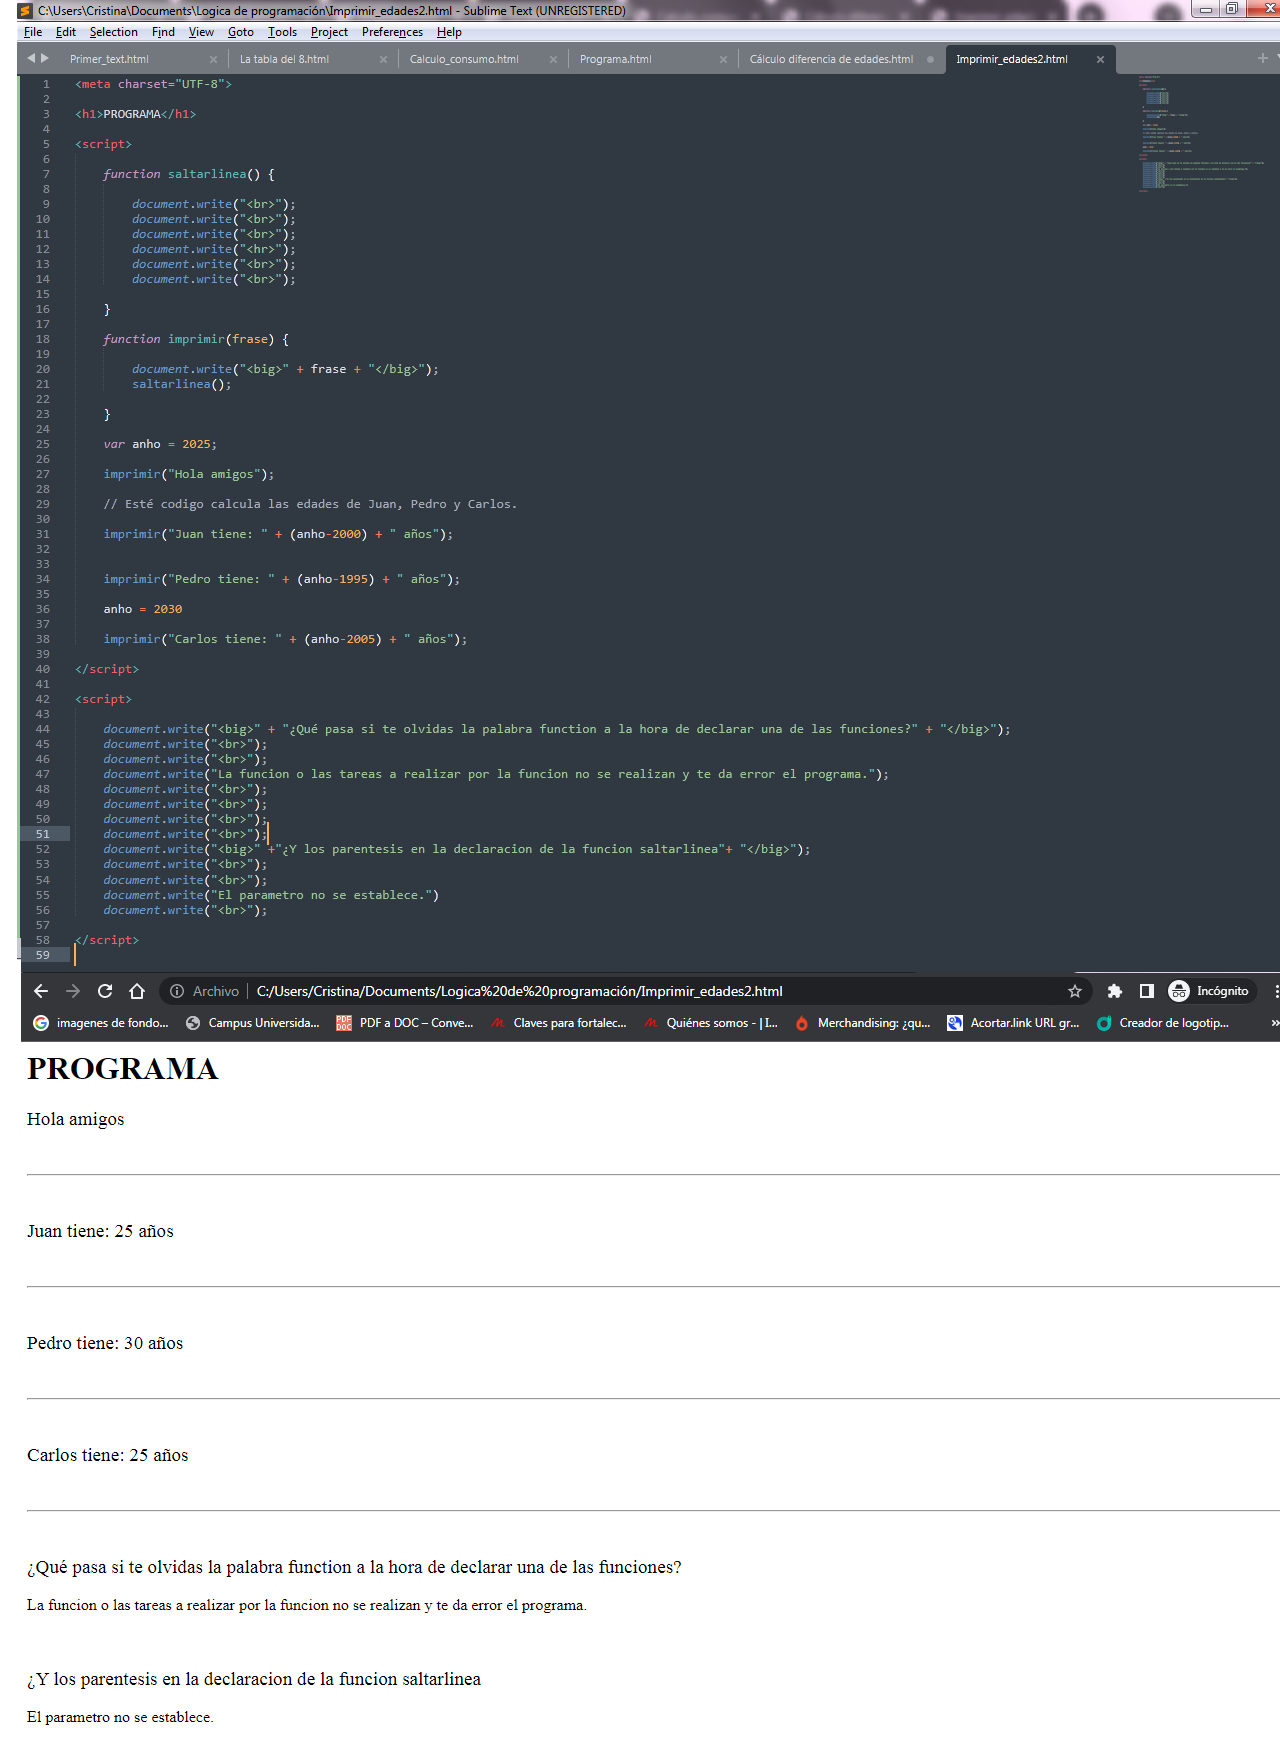Click the Archivo site info icon
Screen dimensions: 1280x1743
tap(177, 991)
